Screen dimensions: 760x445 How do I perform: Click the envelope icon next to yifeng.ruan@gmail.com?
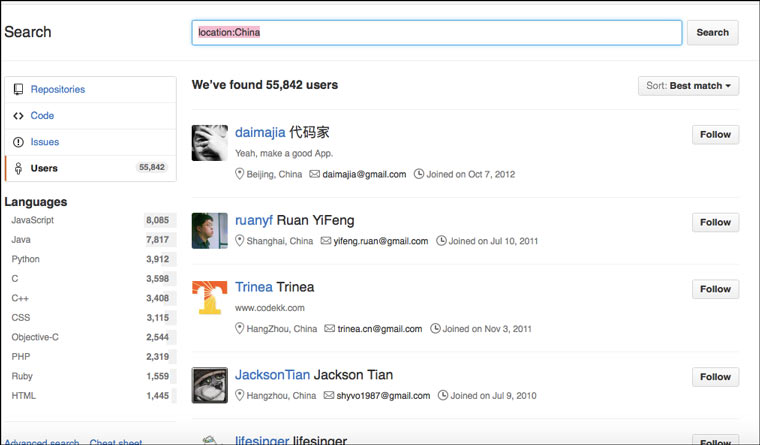pos(325,241)
